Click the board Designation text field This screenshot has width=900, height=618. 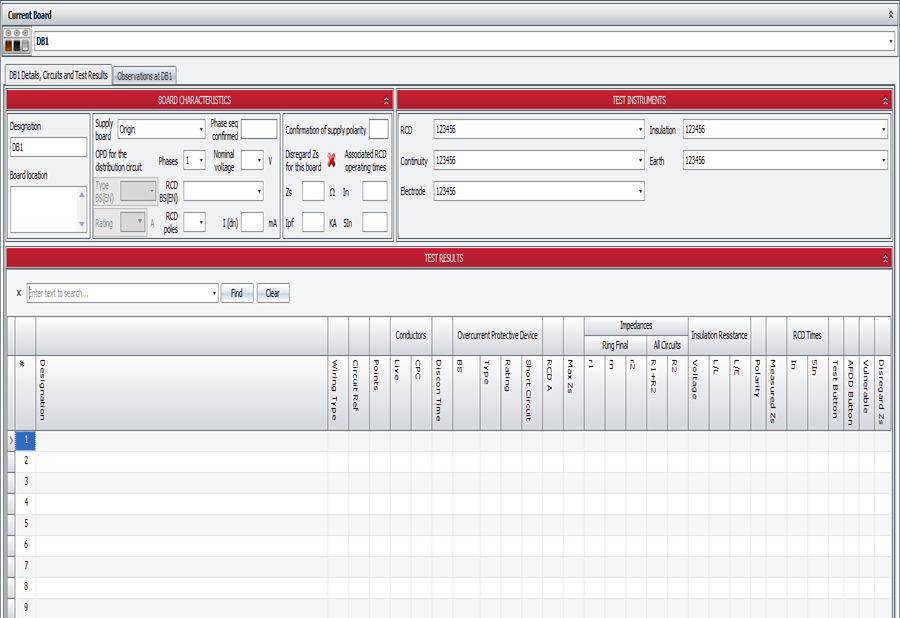(48, 147)
